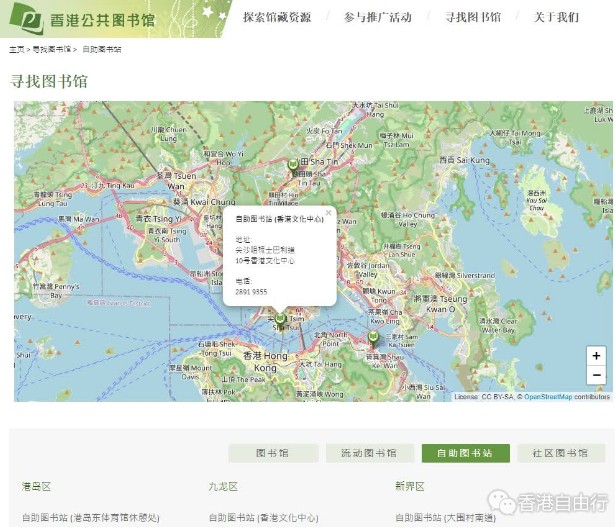Click the 寻找图书馆 page heading
Screen dimensions: 615x527
pos(49,82)
